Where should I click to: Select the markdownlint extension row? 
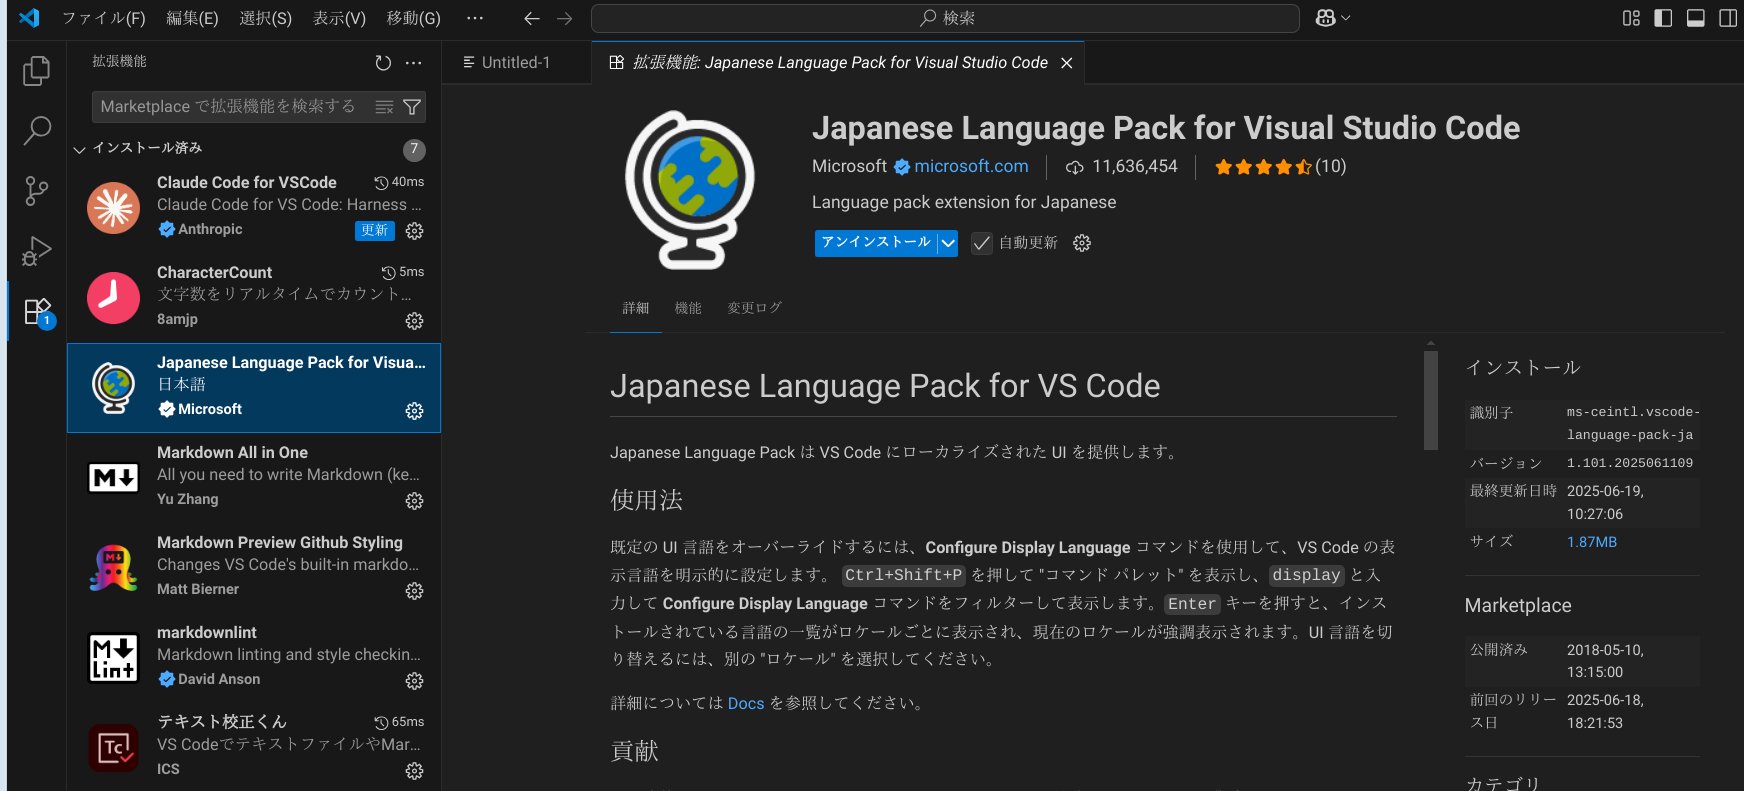254,658
